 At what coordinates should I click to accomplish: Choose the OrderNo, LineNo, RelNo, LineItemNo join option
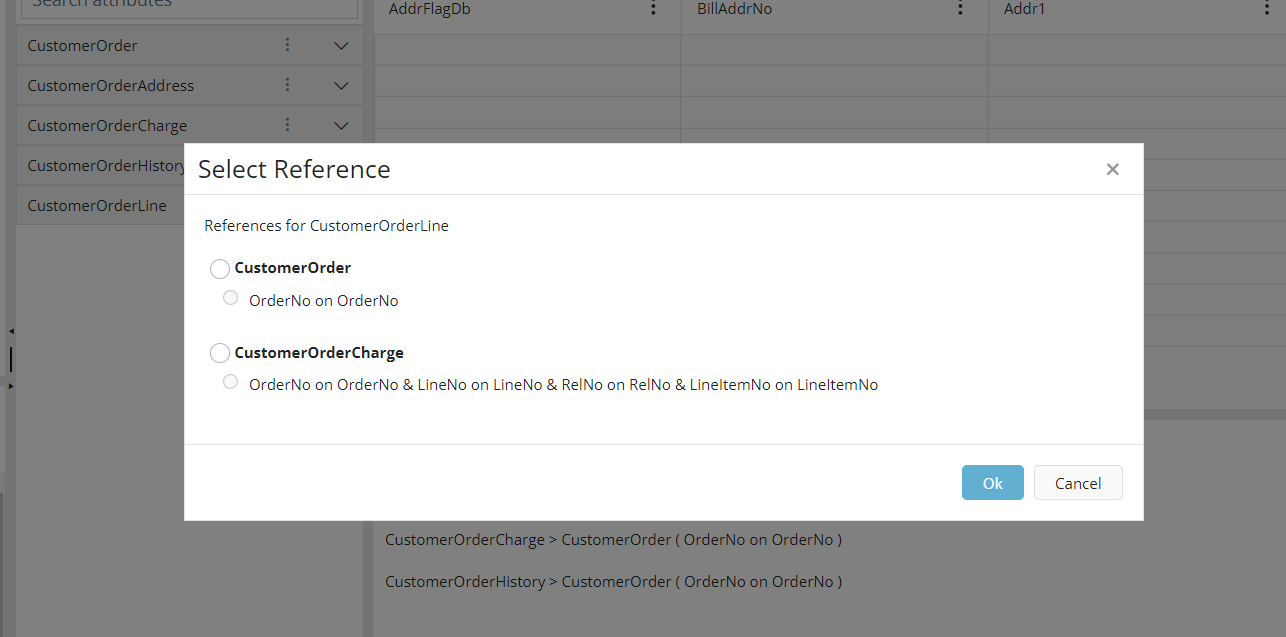[x=231, y=382]
